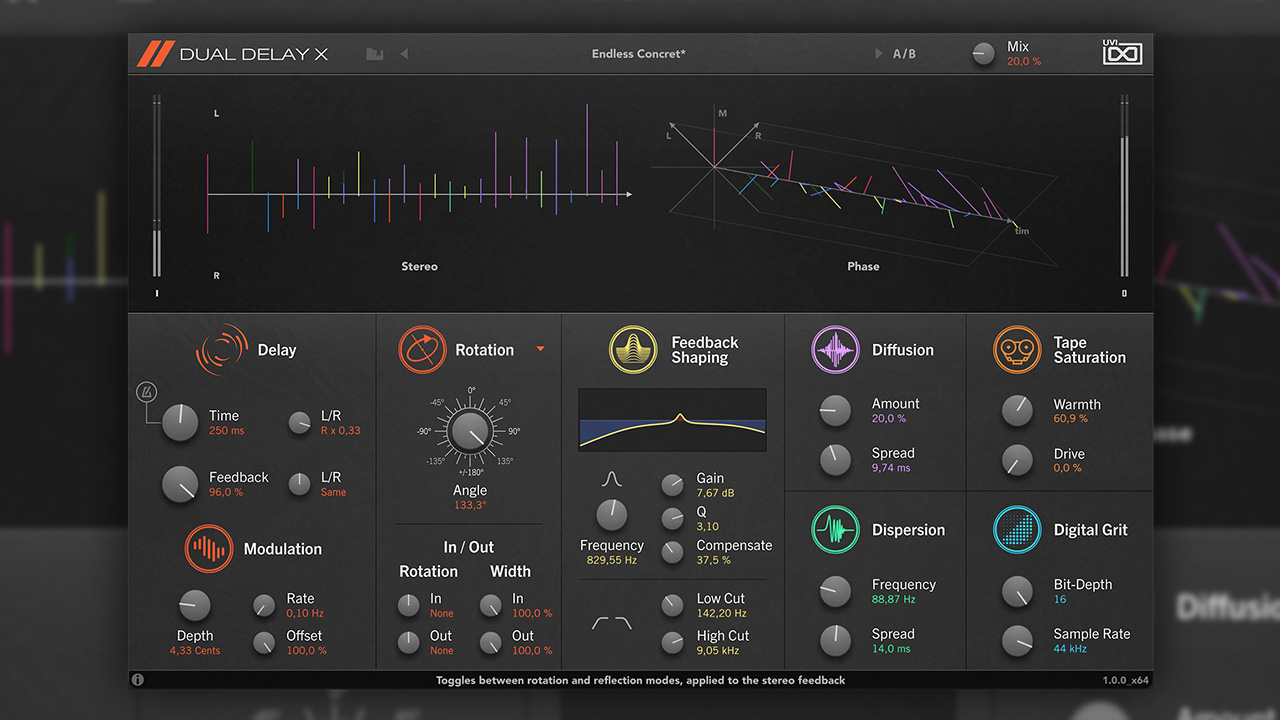This screenshot has height=720, width=1280.
Task: Click the Dispersion icon
Action: [x=835, y=530]
